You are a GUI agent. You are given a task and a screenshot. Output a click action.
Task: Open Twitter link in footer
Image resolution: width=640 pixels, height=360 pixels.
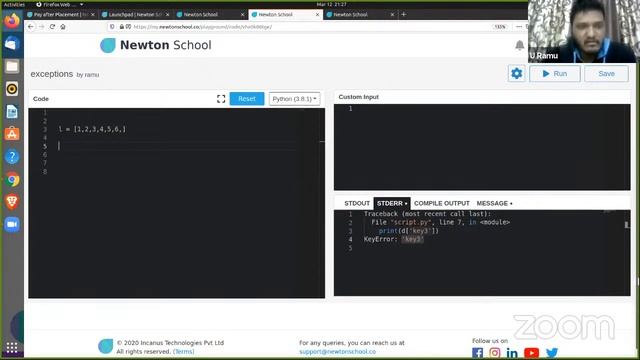(552, 352)
